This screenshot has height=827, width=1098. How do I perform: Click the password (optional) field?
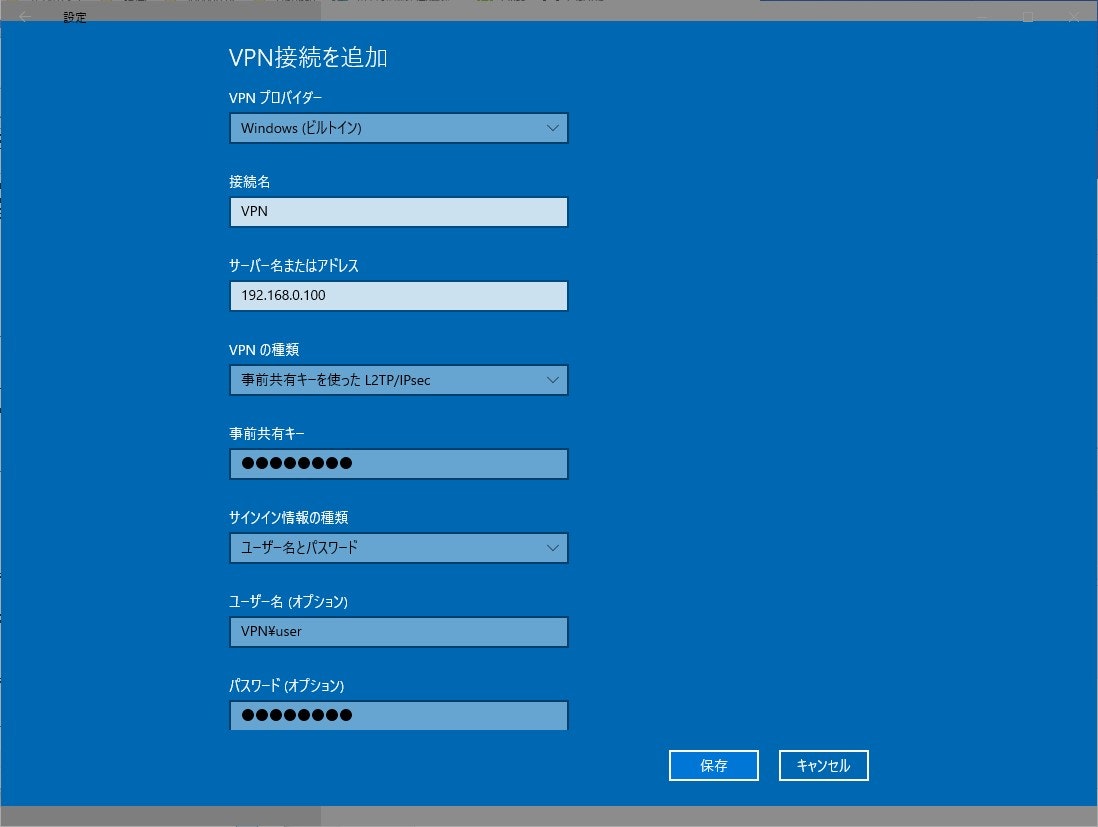click(x=398, y=715)
